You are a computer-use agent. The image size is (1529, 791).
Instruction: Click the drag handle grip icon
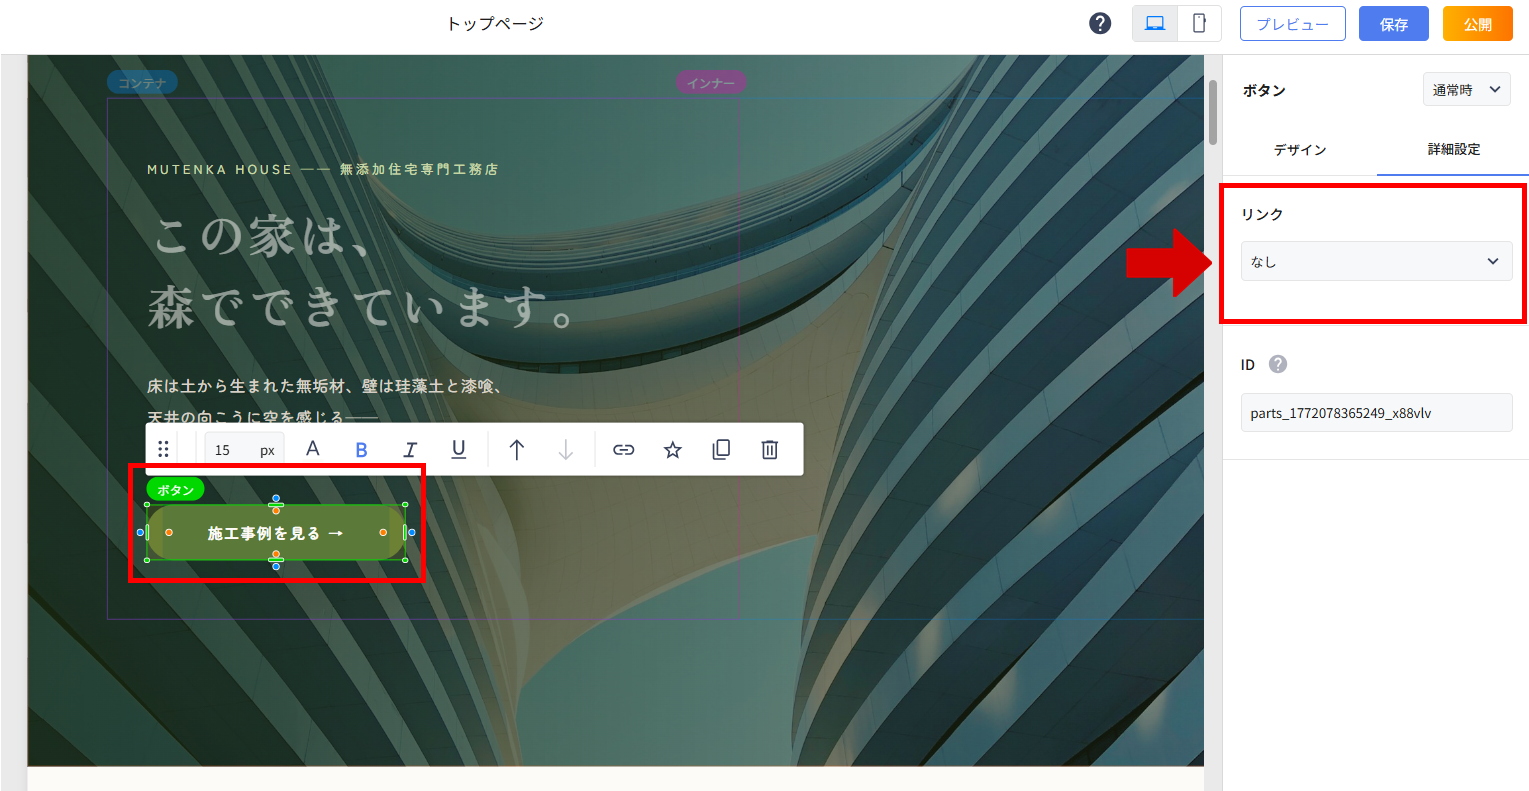pos(163,450)
